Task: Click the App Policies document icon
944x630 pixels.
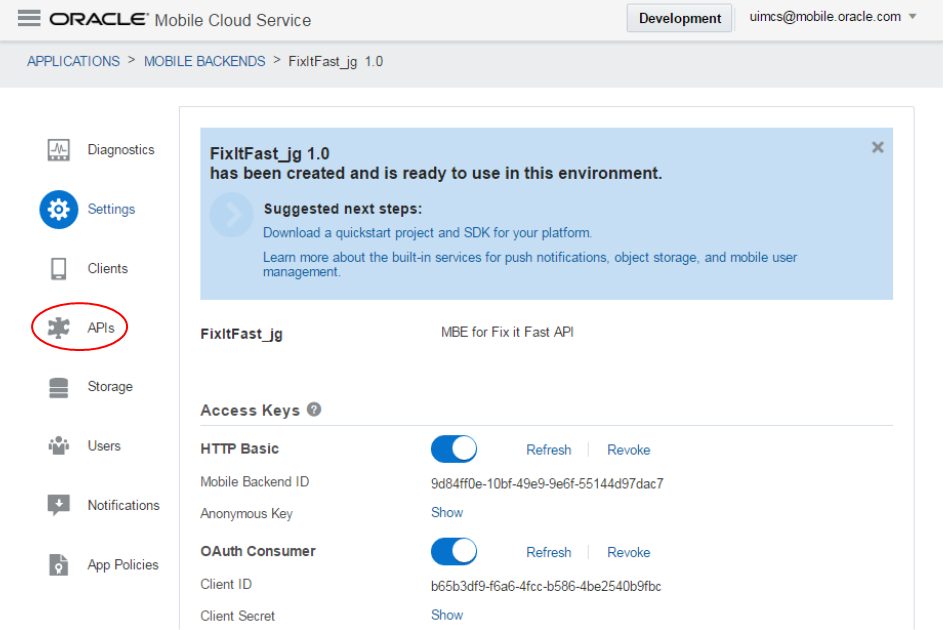Action: [59, 565]
